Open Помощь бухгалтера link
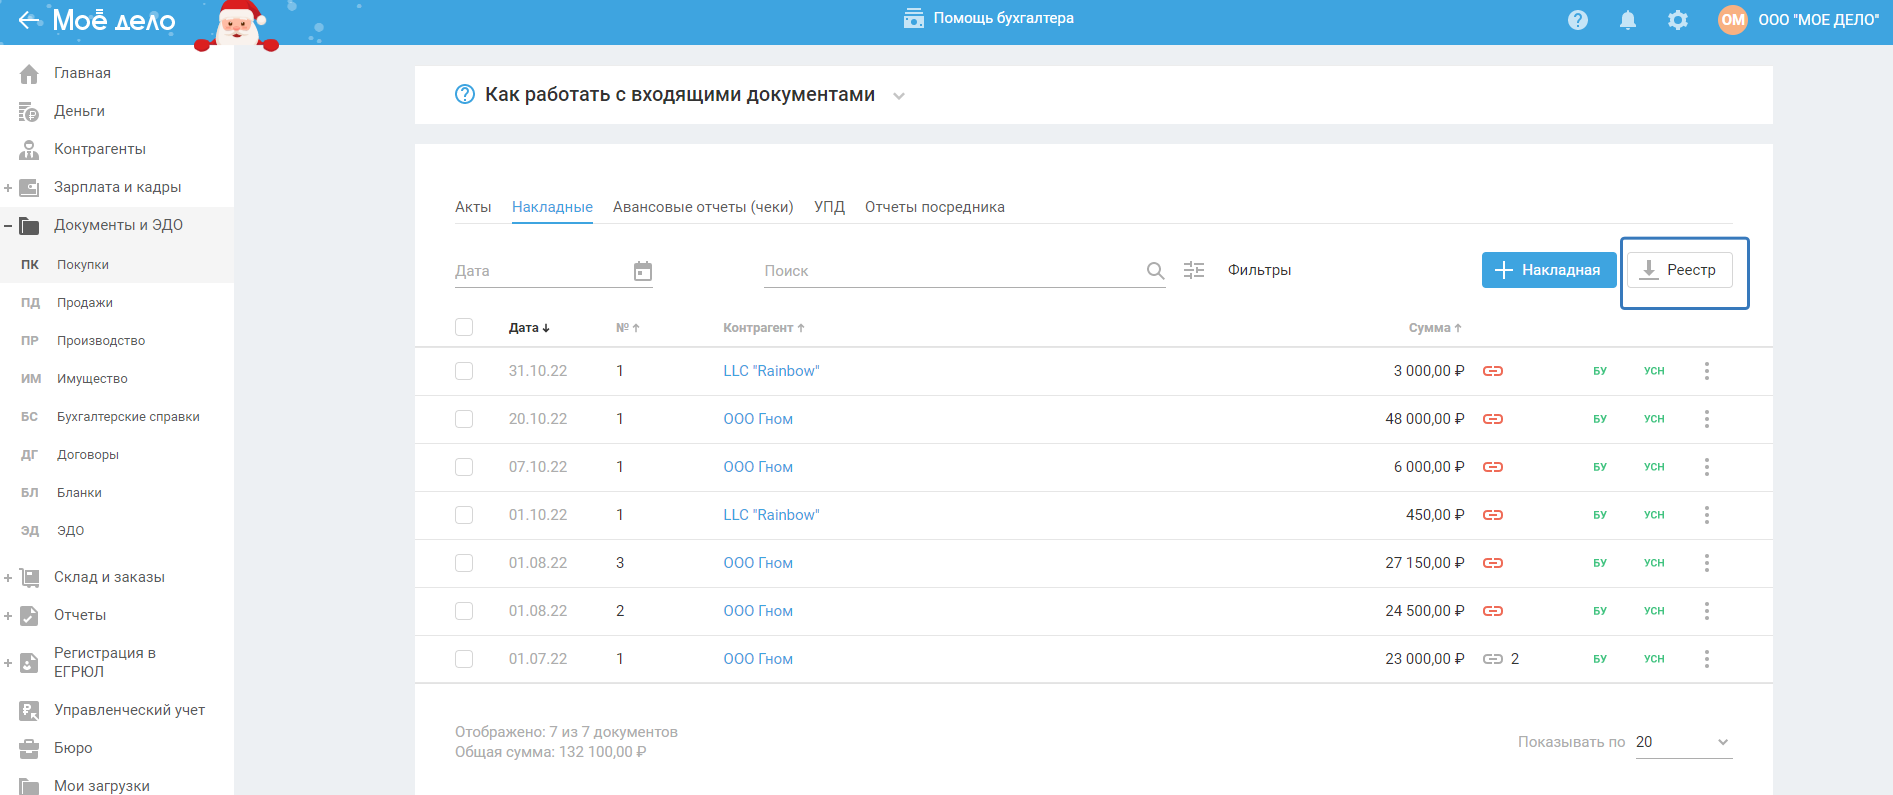 pyautogui.click(x=1004, y=18)
